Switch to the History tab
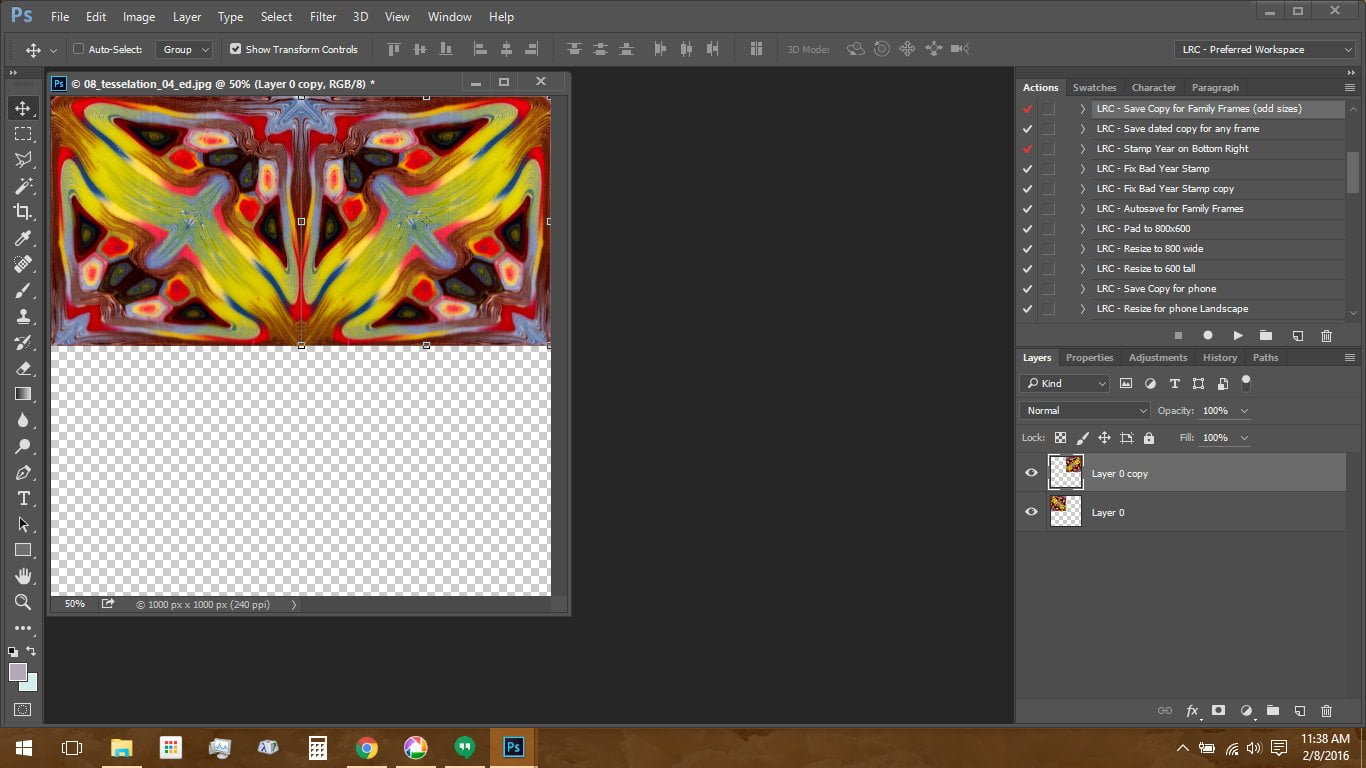This screenshot has height=768, width=1366. point(1219,358)
